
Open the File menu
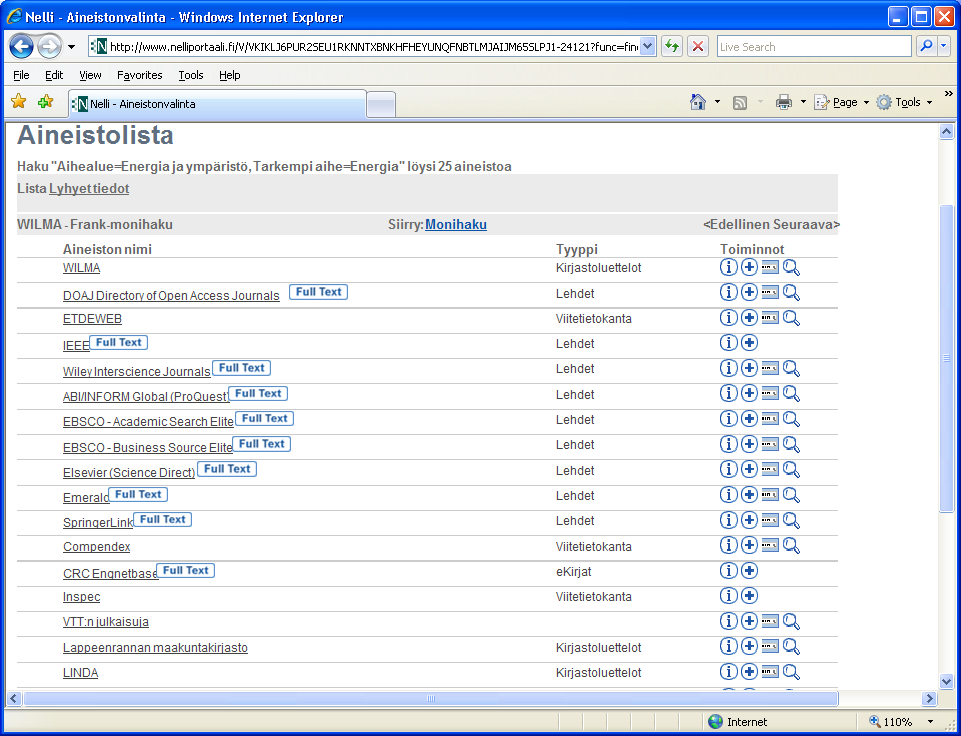coord(21,75)
